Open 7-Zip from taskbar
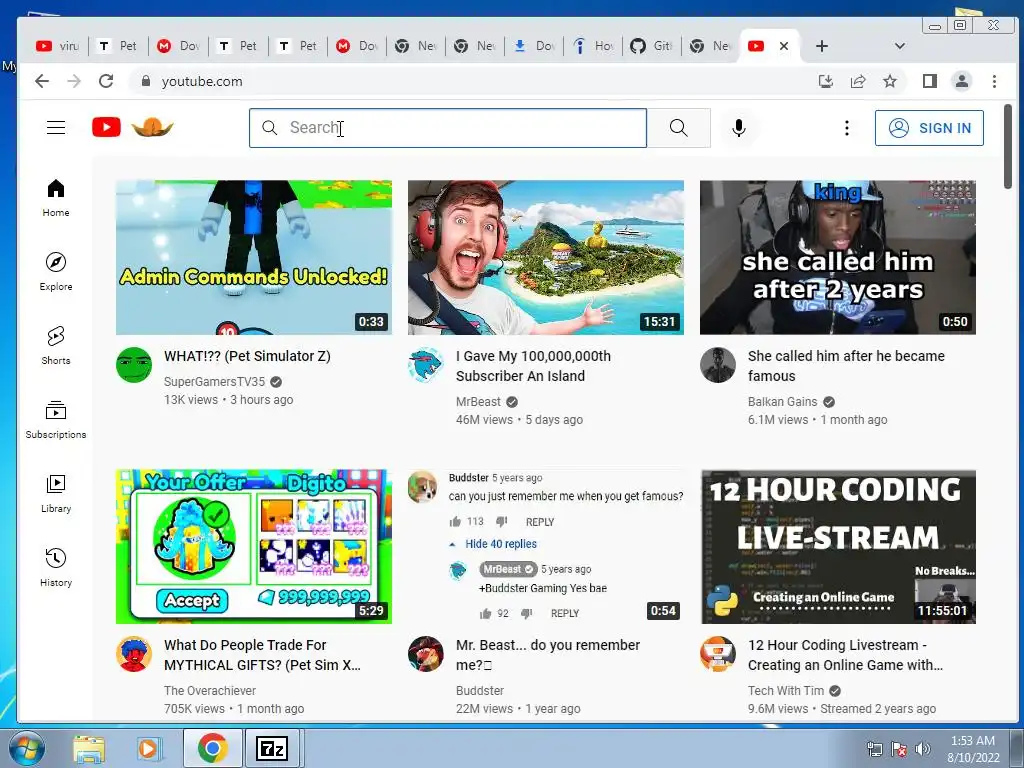The width and height of the screenshot is (1024, 768). pyautogui.click(x=272, y=748)
